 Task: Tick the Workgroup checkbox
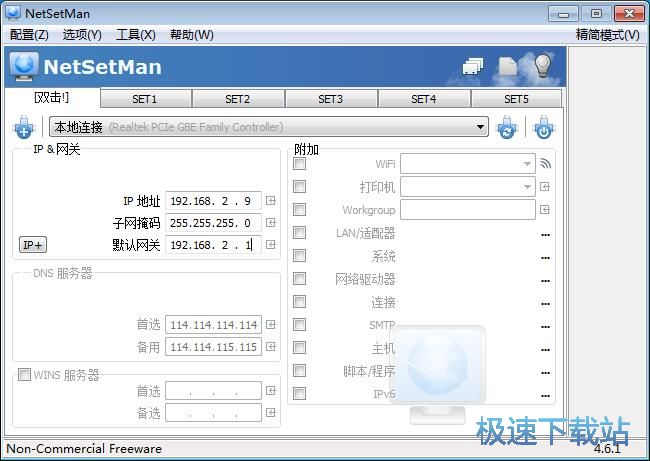[299, 209]
